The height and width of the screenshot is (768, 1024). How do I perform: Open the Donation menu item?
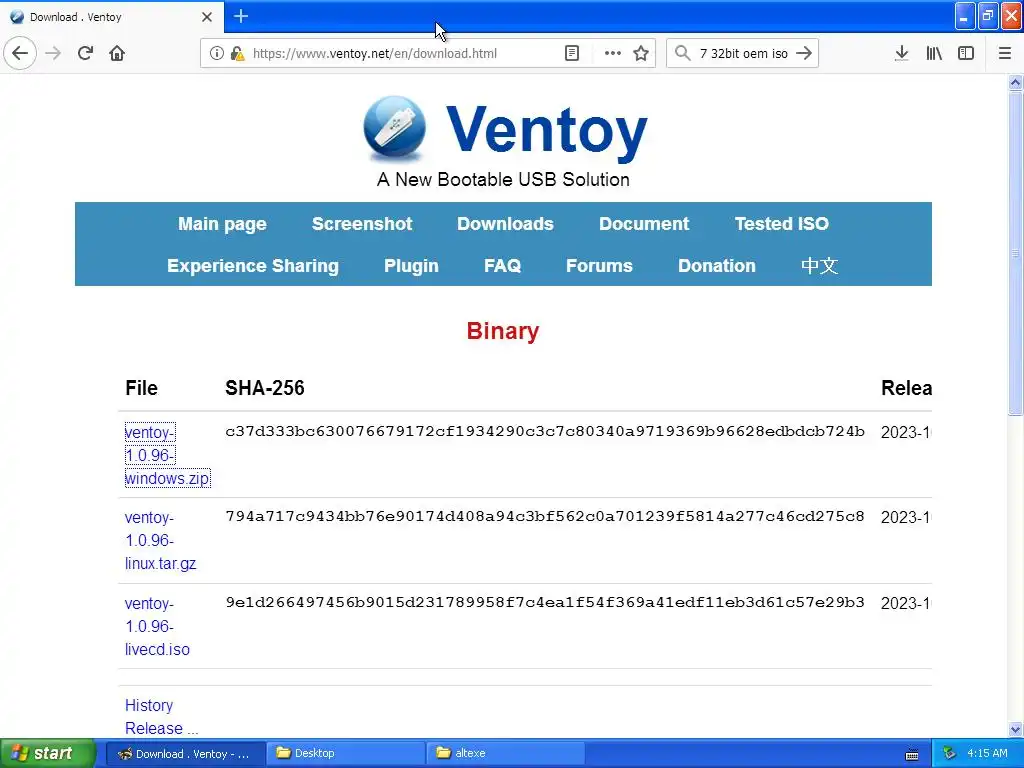pyautogui.click(x=716, y=266)
